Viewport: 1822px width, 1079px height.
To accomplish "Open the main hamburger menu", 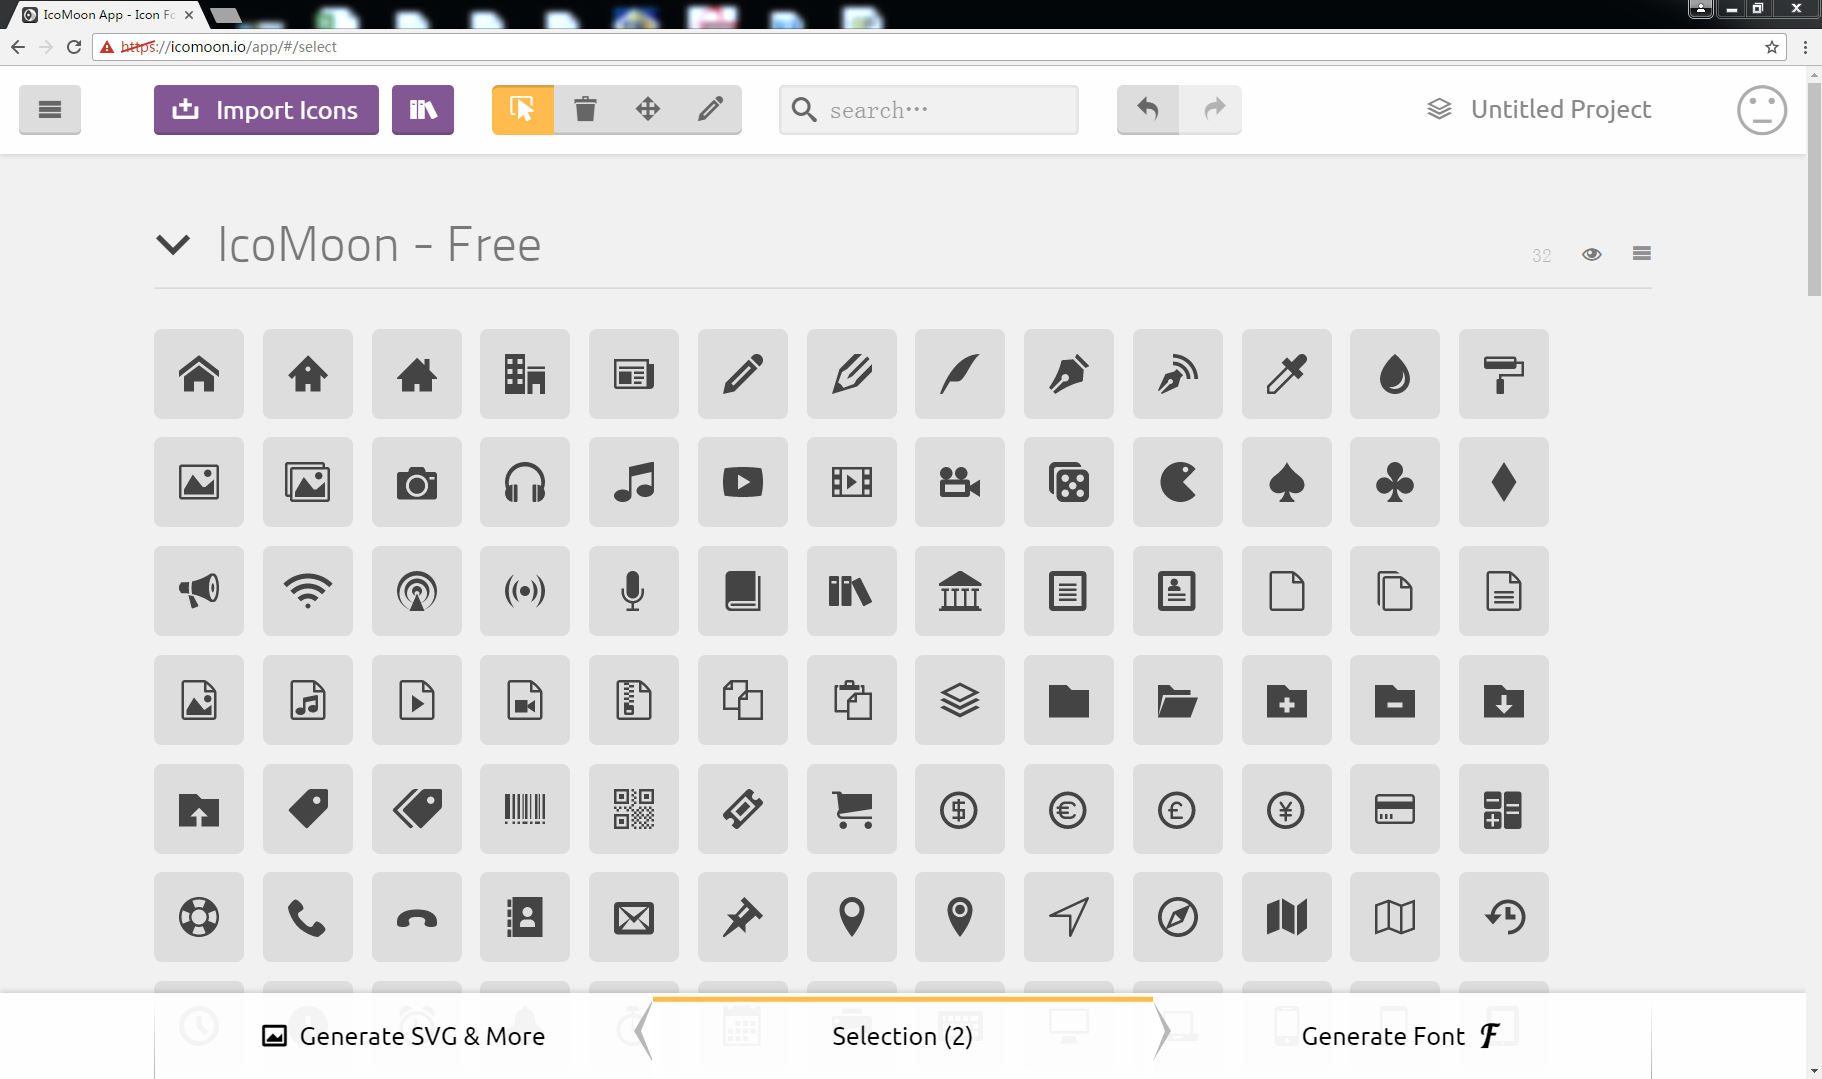I will pos(50,110).
